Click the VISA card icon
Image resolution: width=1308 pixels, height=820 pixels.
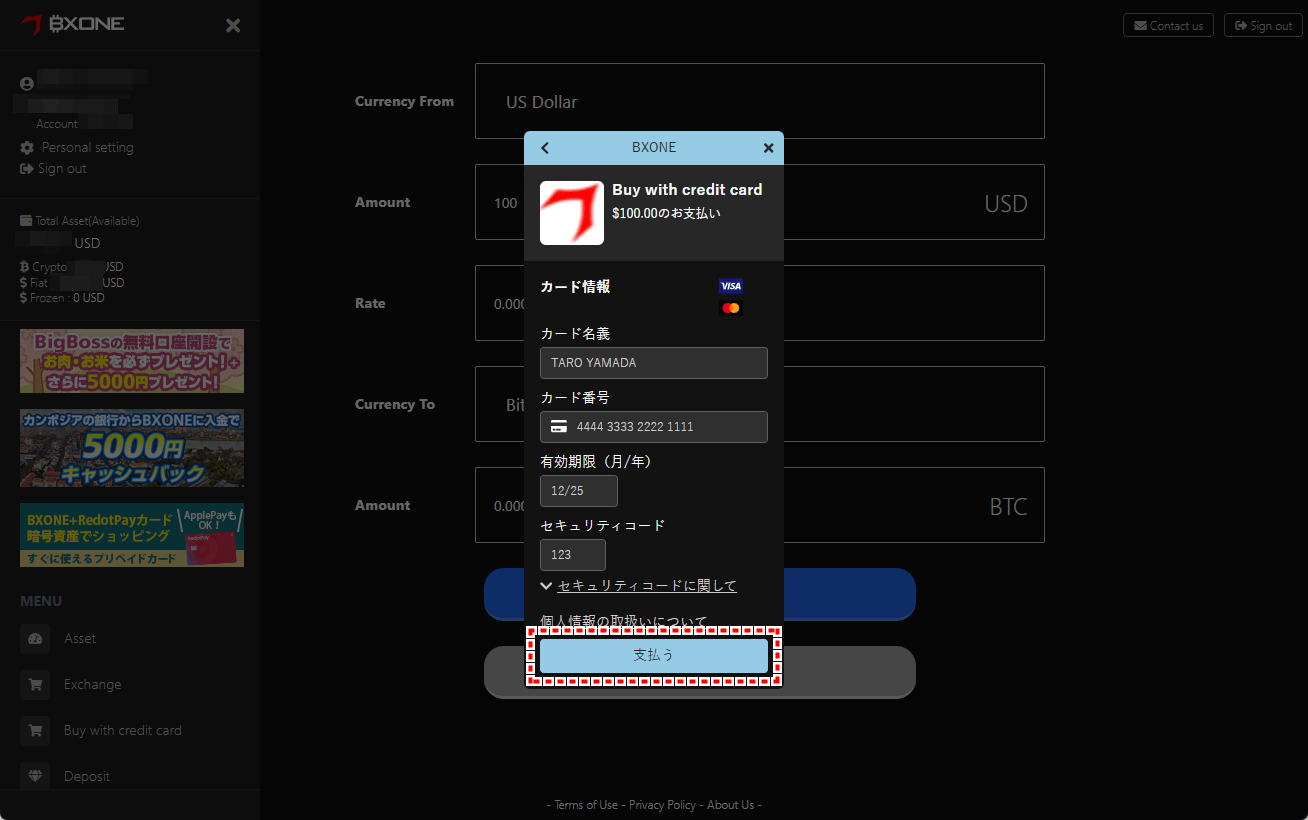coord(731,286)
